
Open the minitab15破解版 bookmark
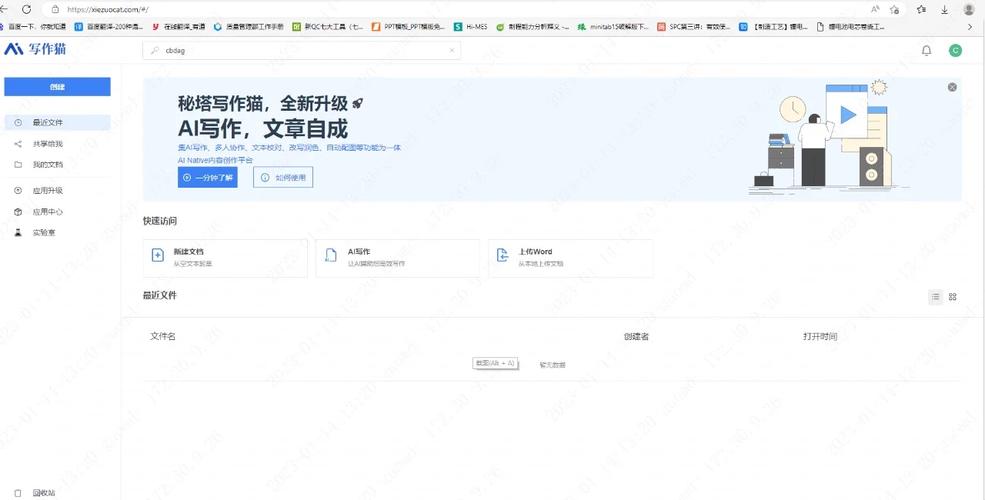613,27
